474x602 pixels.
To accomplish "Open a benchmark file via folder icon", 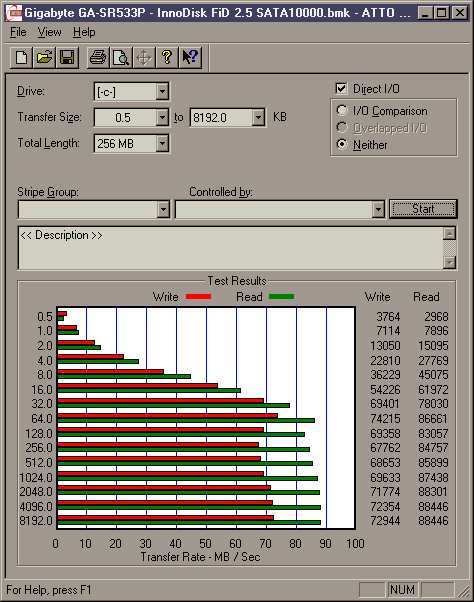I will coord(44,58).
